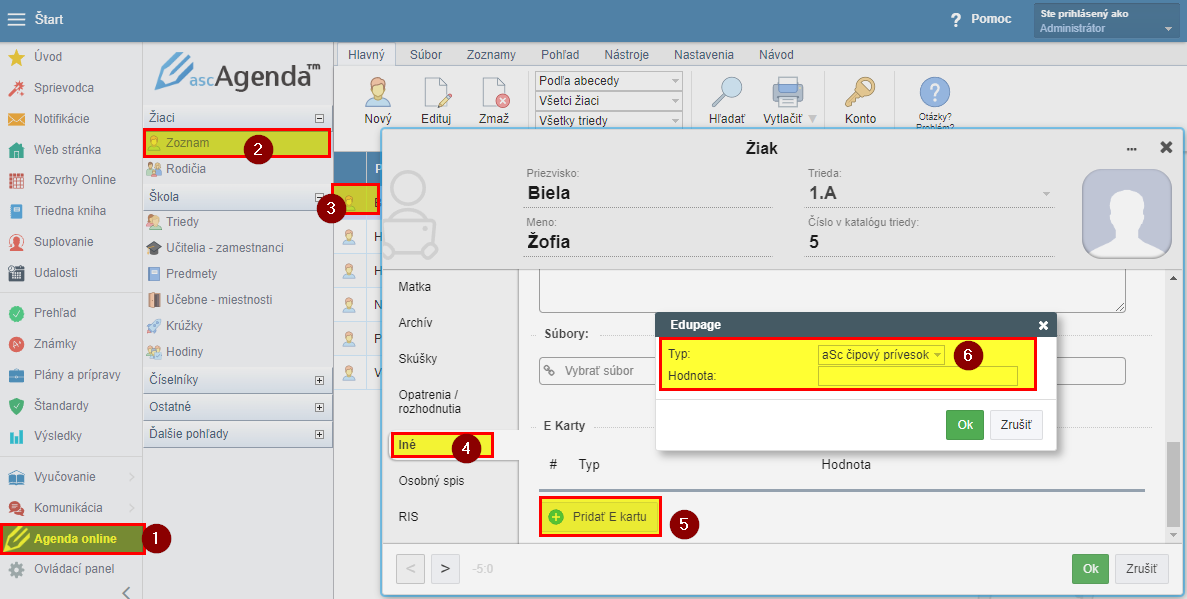Expand the Ďalšie pohľady section

click(319, 435)
